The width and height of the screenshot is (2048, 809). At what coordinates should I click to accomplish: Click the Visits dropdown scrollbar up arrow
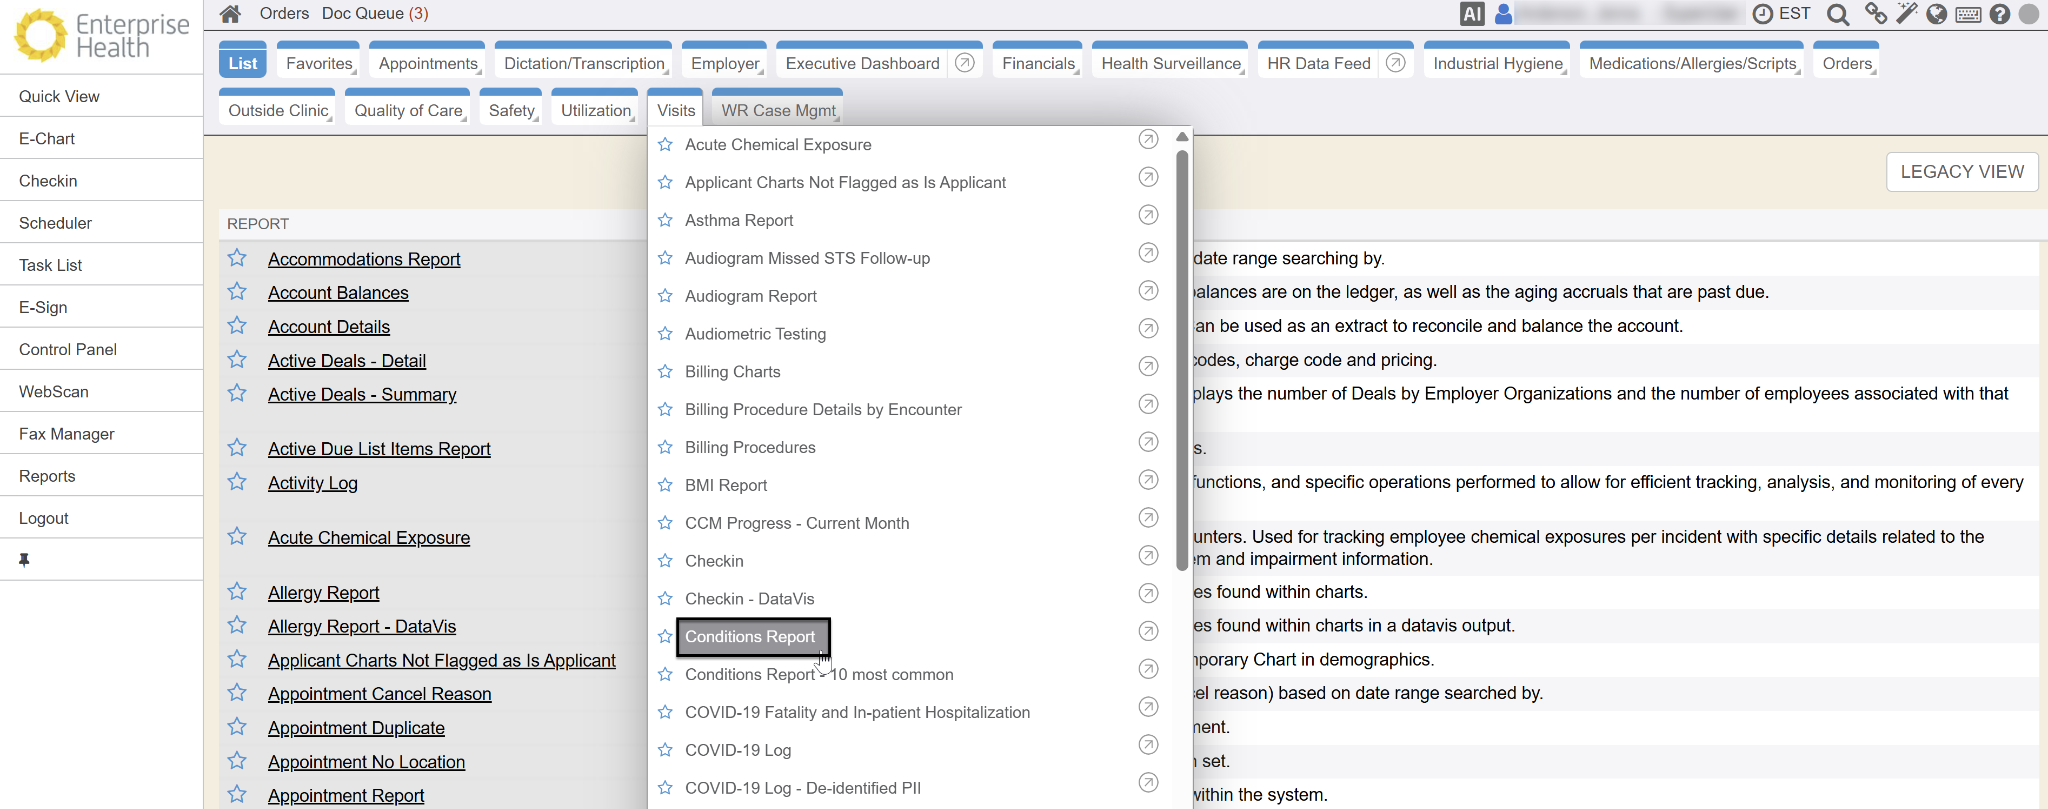[1182, 137]
